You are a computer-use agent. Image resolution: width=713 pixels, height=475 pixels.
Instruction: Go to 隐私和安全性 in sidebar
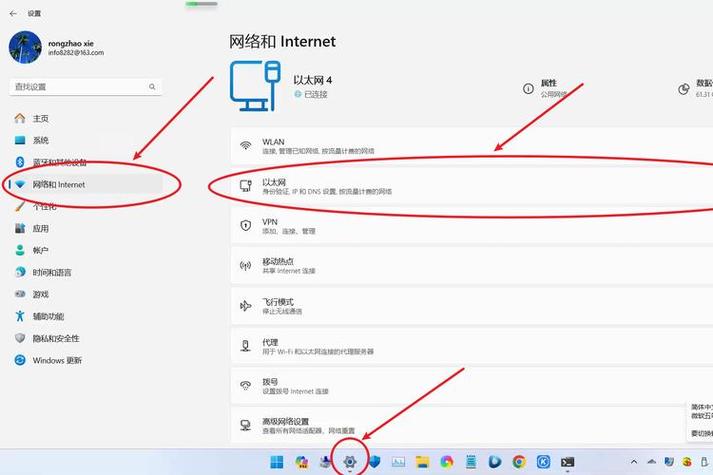[x=55, y=338]
